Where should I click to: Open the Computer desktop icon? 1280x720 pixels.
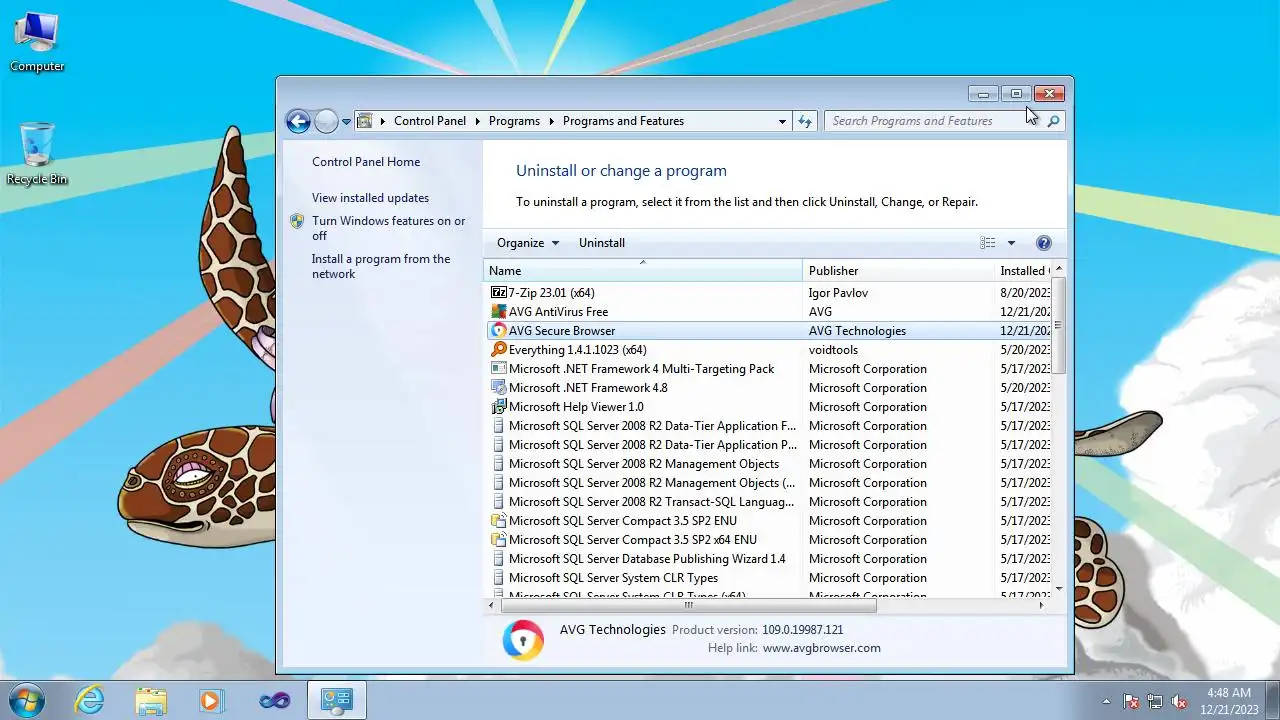click(37, 42)
